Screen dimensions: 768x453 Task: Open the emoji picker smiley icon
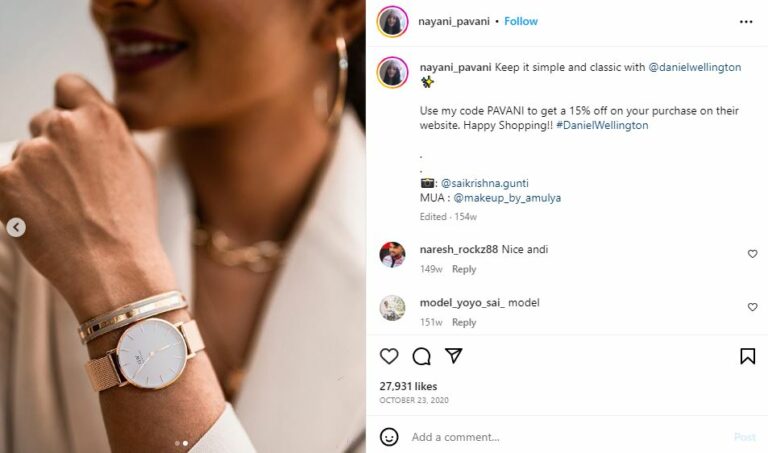389,437
